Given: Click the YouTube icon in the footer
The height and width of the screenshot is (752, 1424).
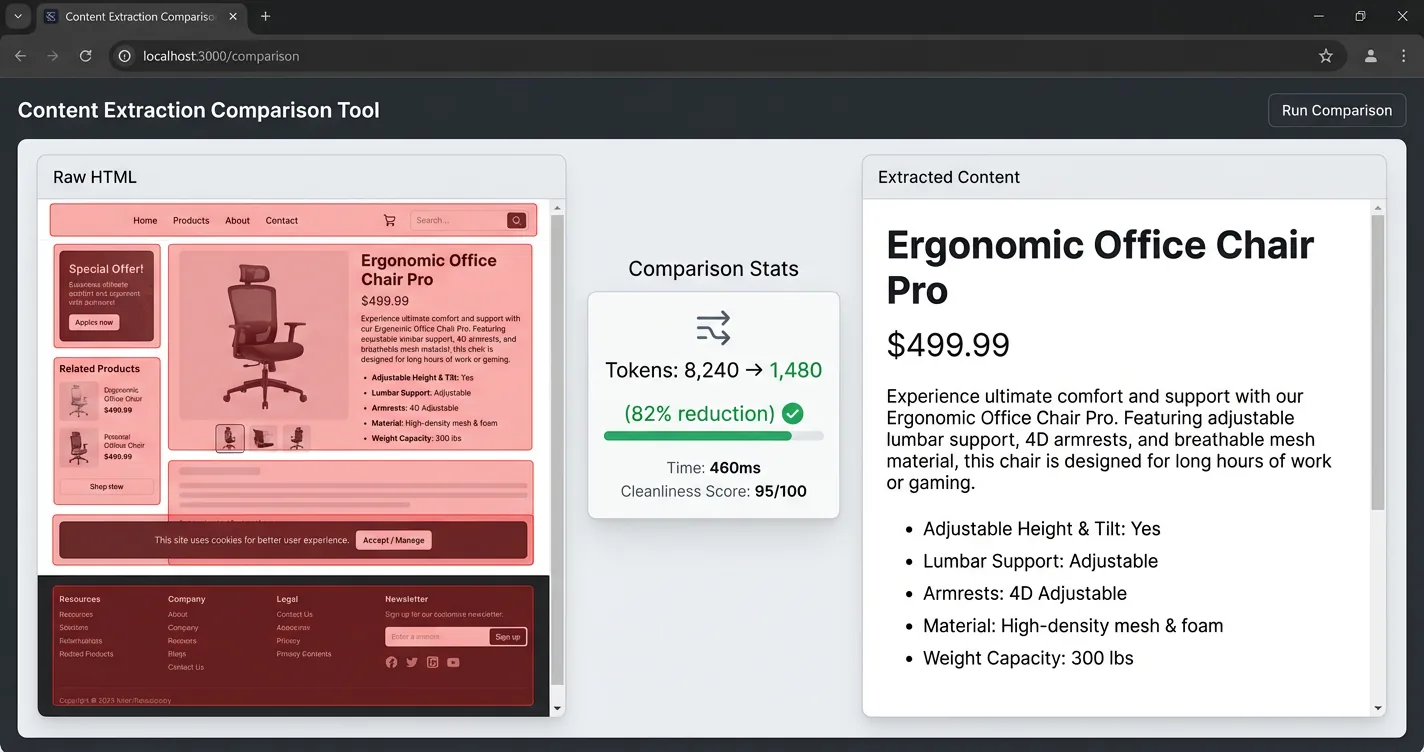Looking at the screenshot, I should click(453, 662).
